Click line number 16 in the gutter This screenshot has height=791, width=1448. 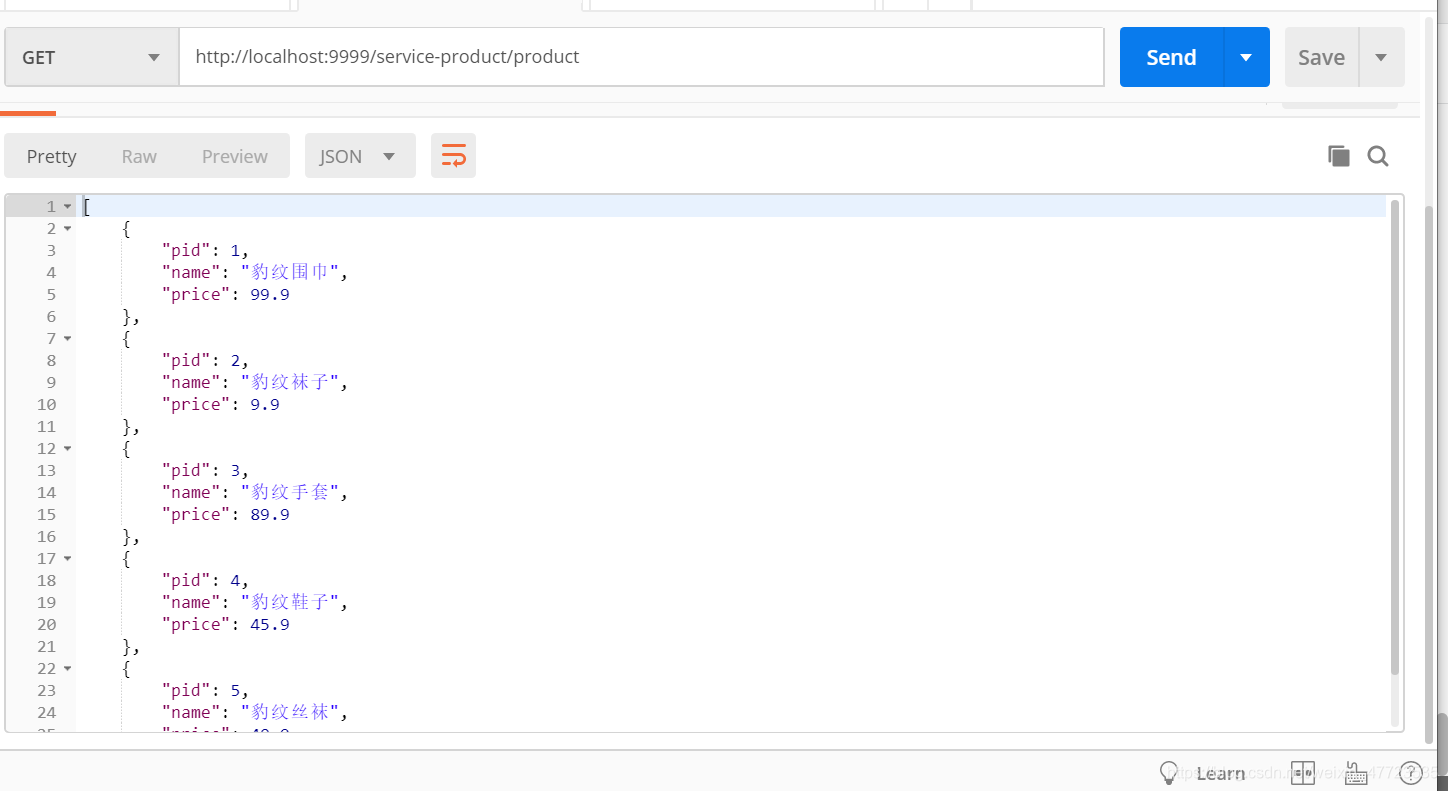47,536
